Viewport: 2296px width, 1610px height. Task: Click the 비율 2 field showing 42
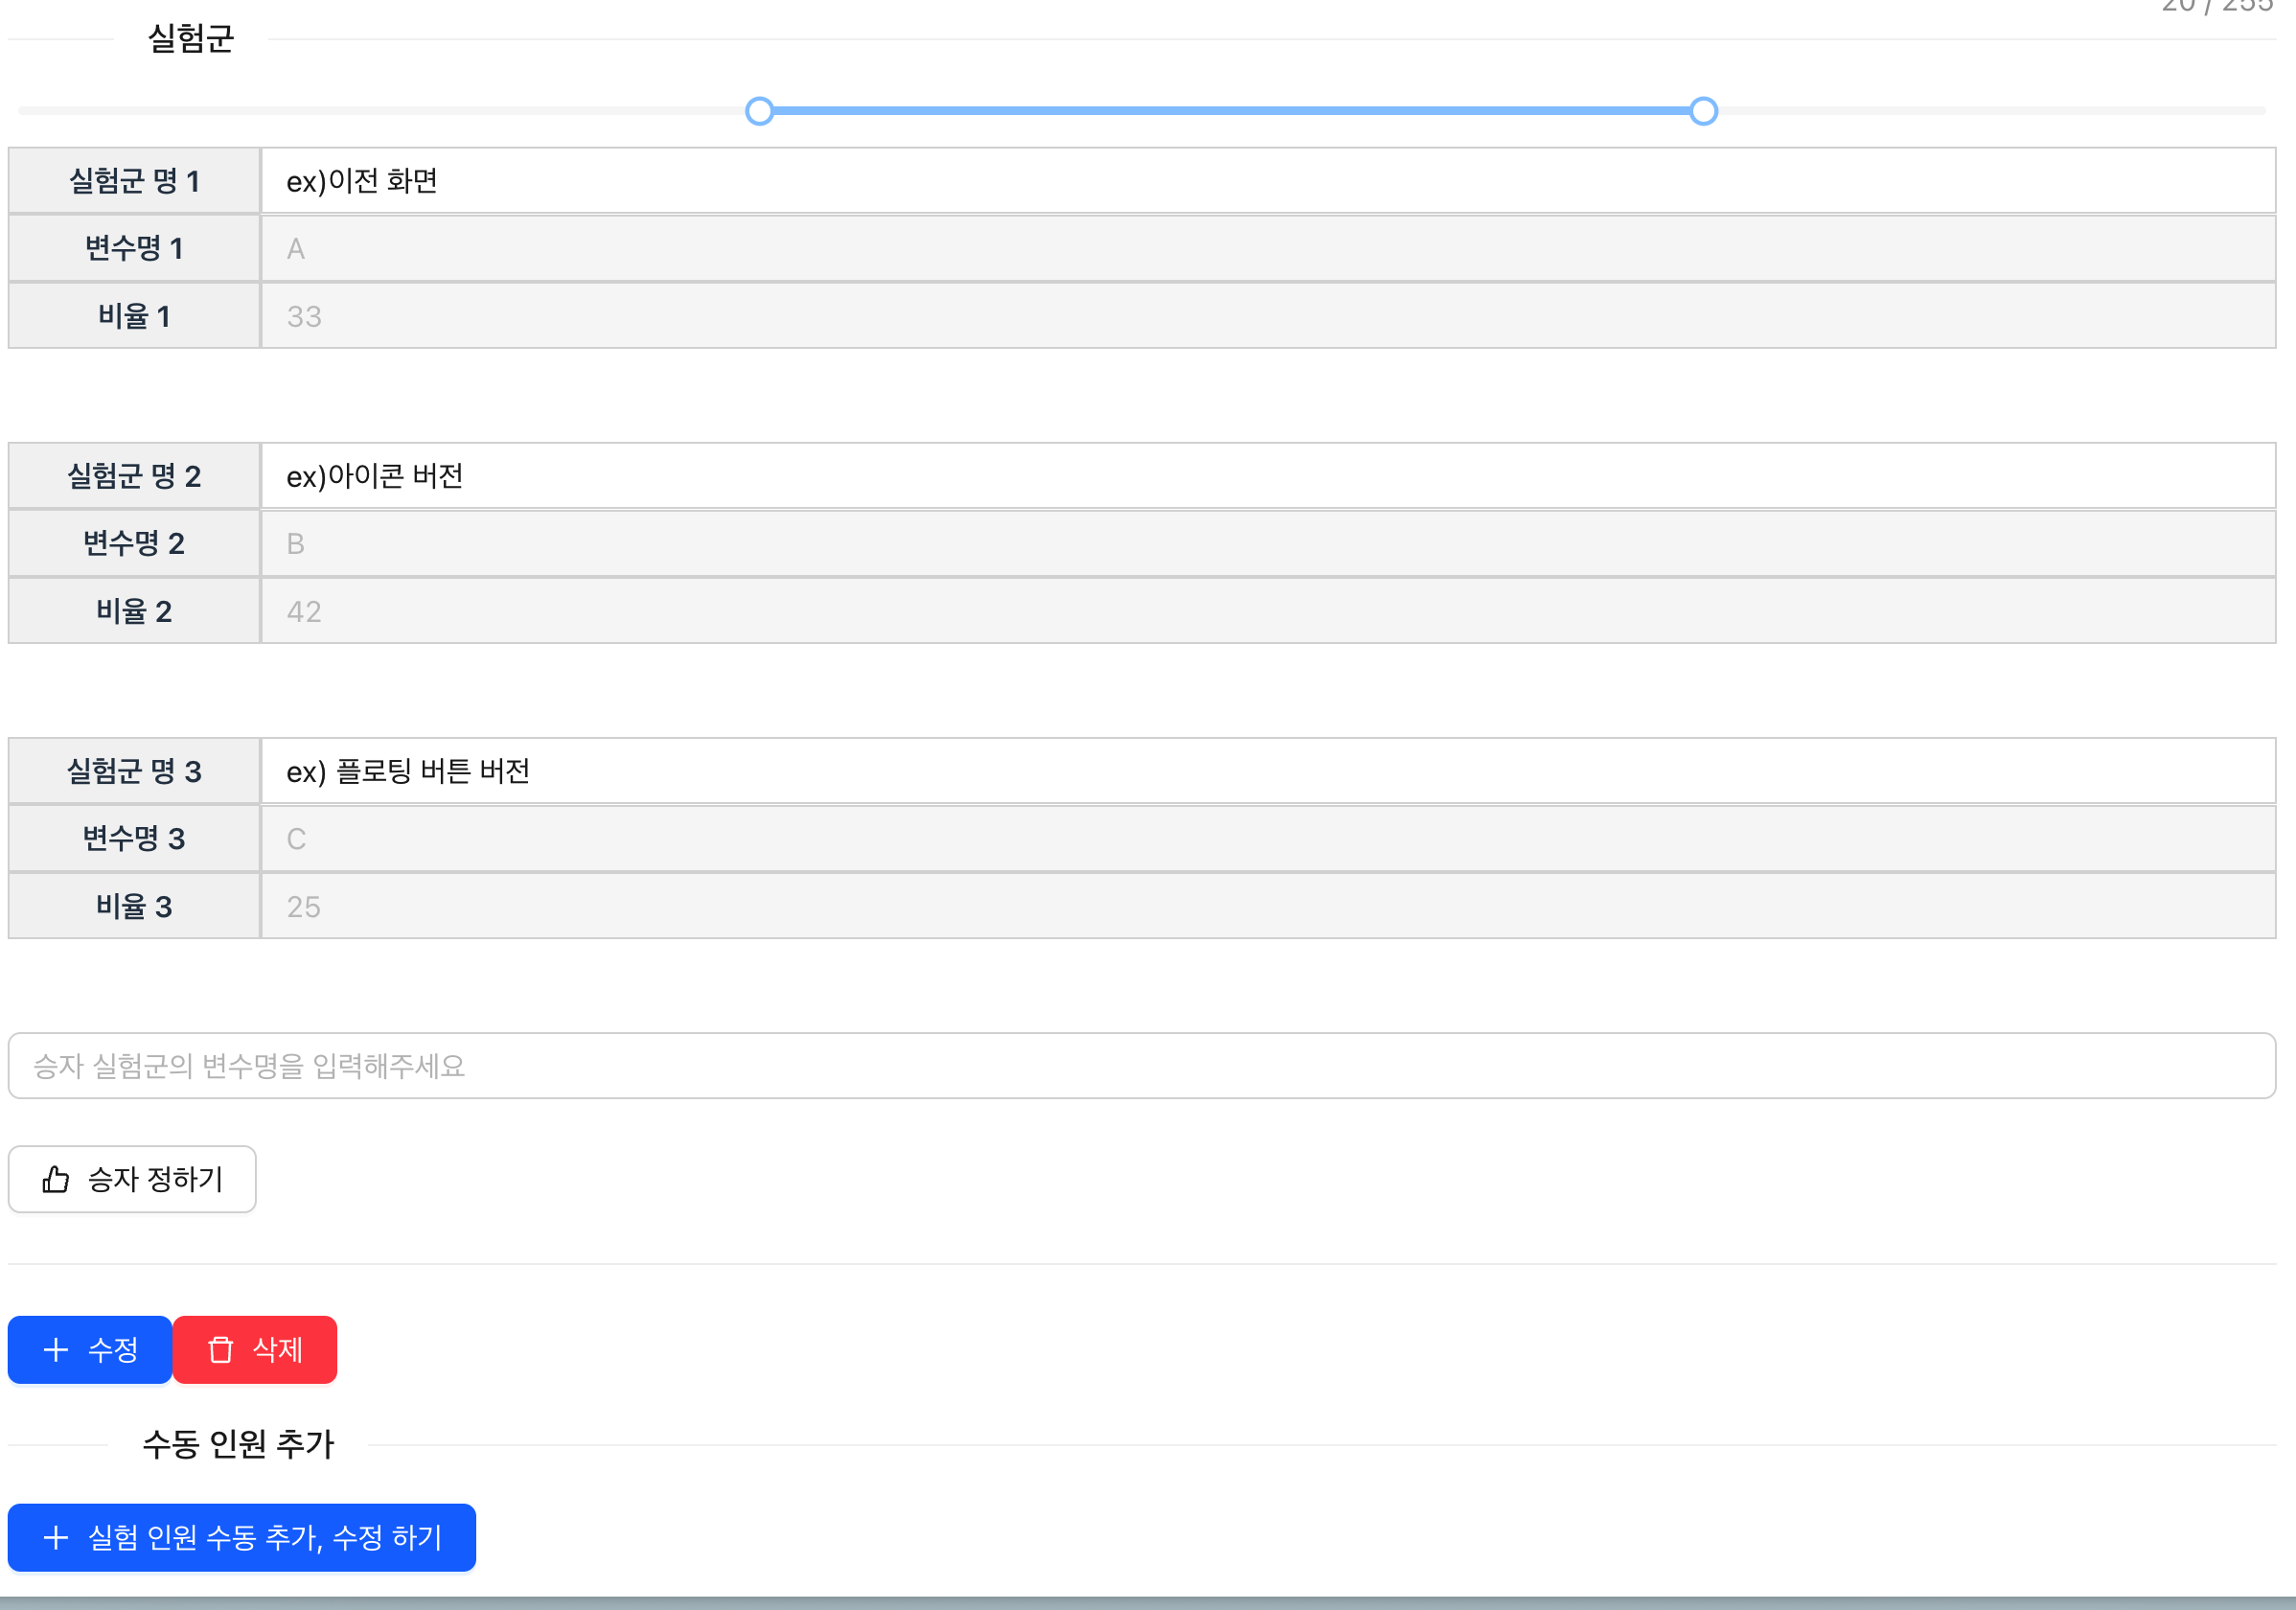[1268, 611]
